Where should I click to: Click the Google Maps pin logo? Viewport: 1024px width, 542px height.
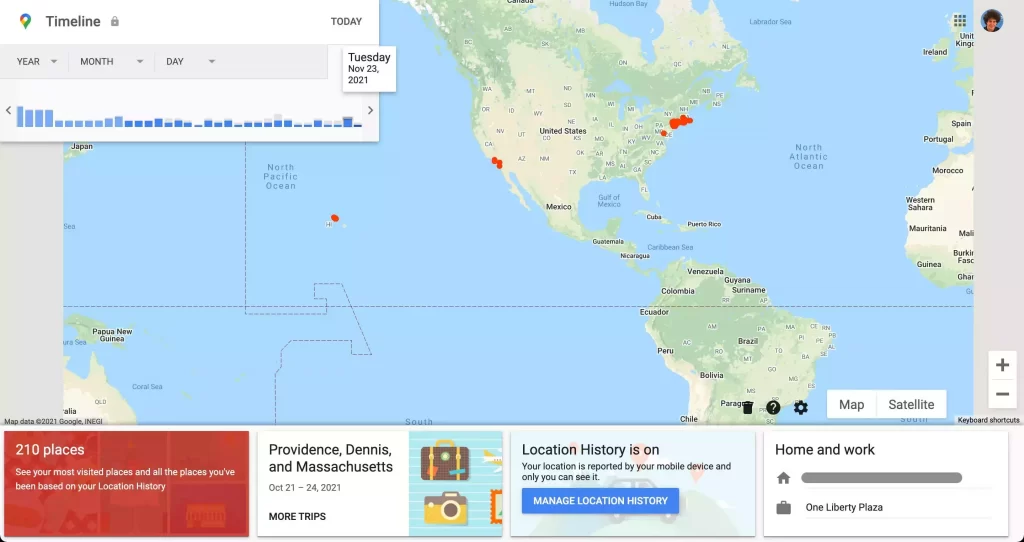(25, 21)
